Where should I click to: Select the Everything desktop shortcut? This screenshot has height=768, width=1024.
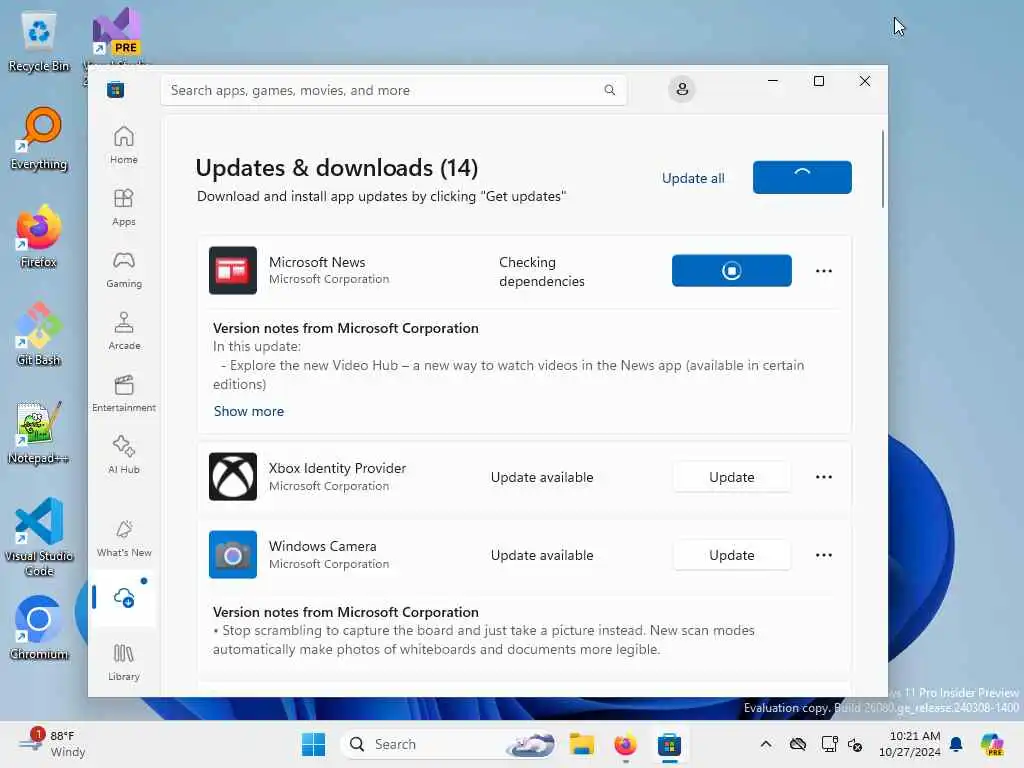39,139
